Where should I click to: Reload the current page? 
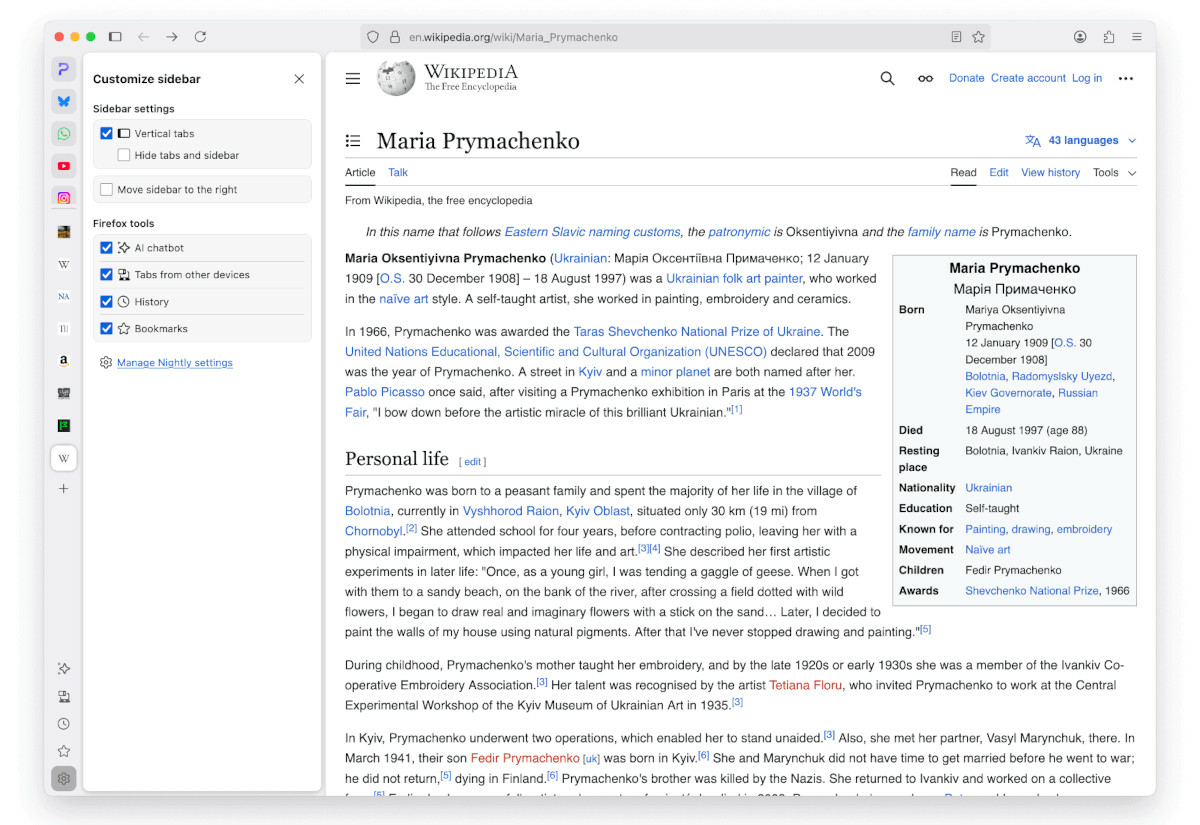click(200, 37)
